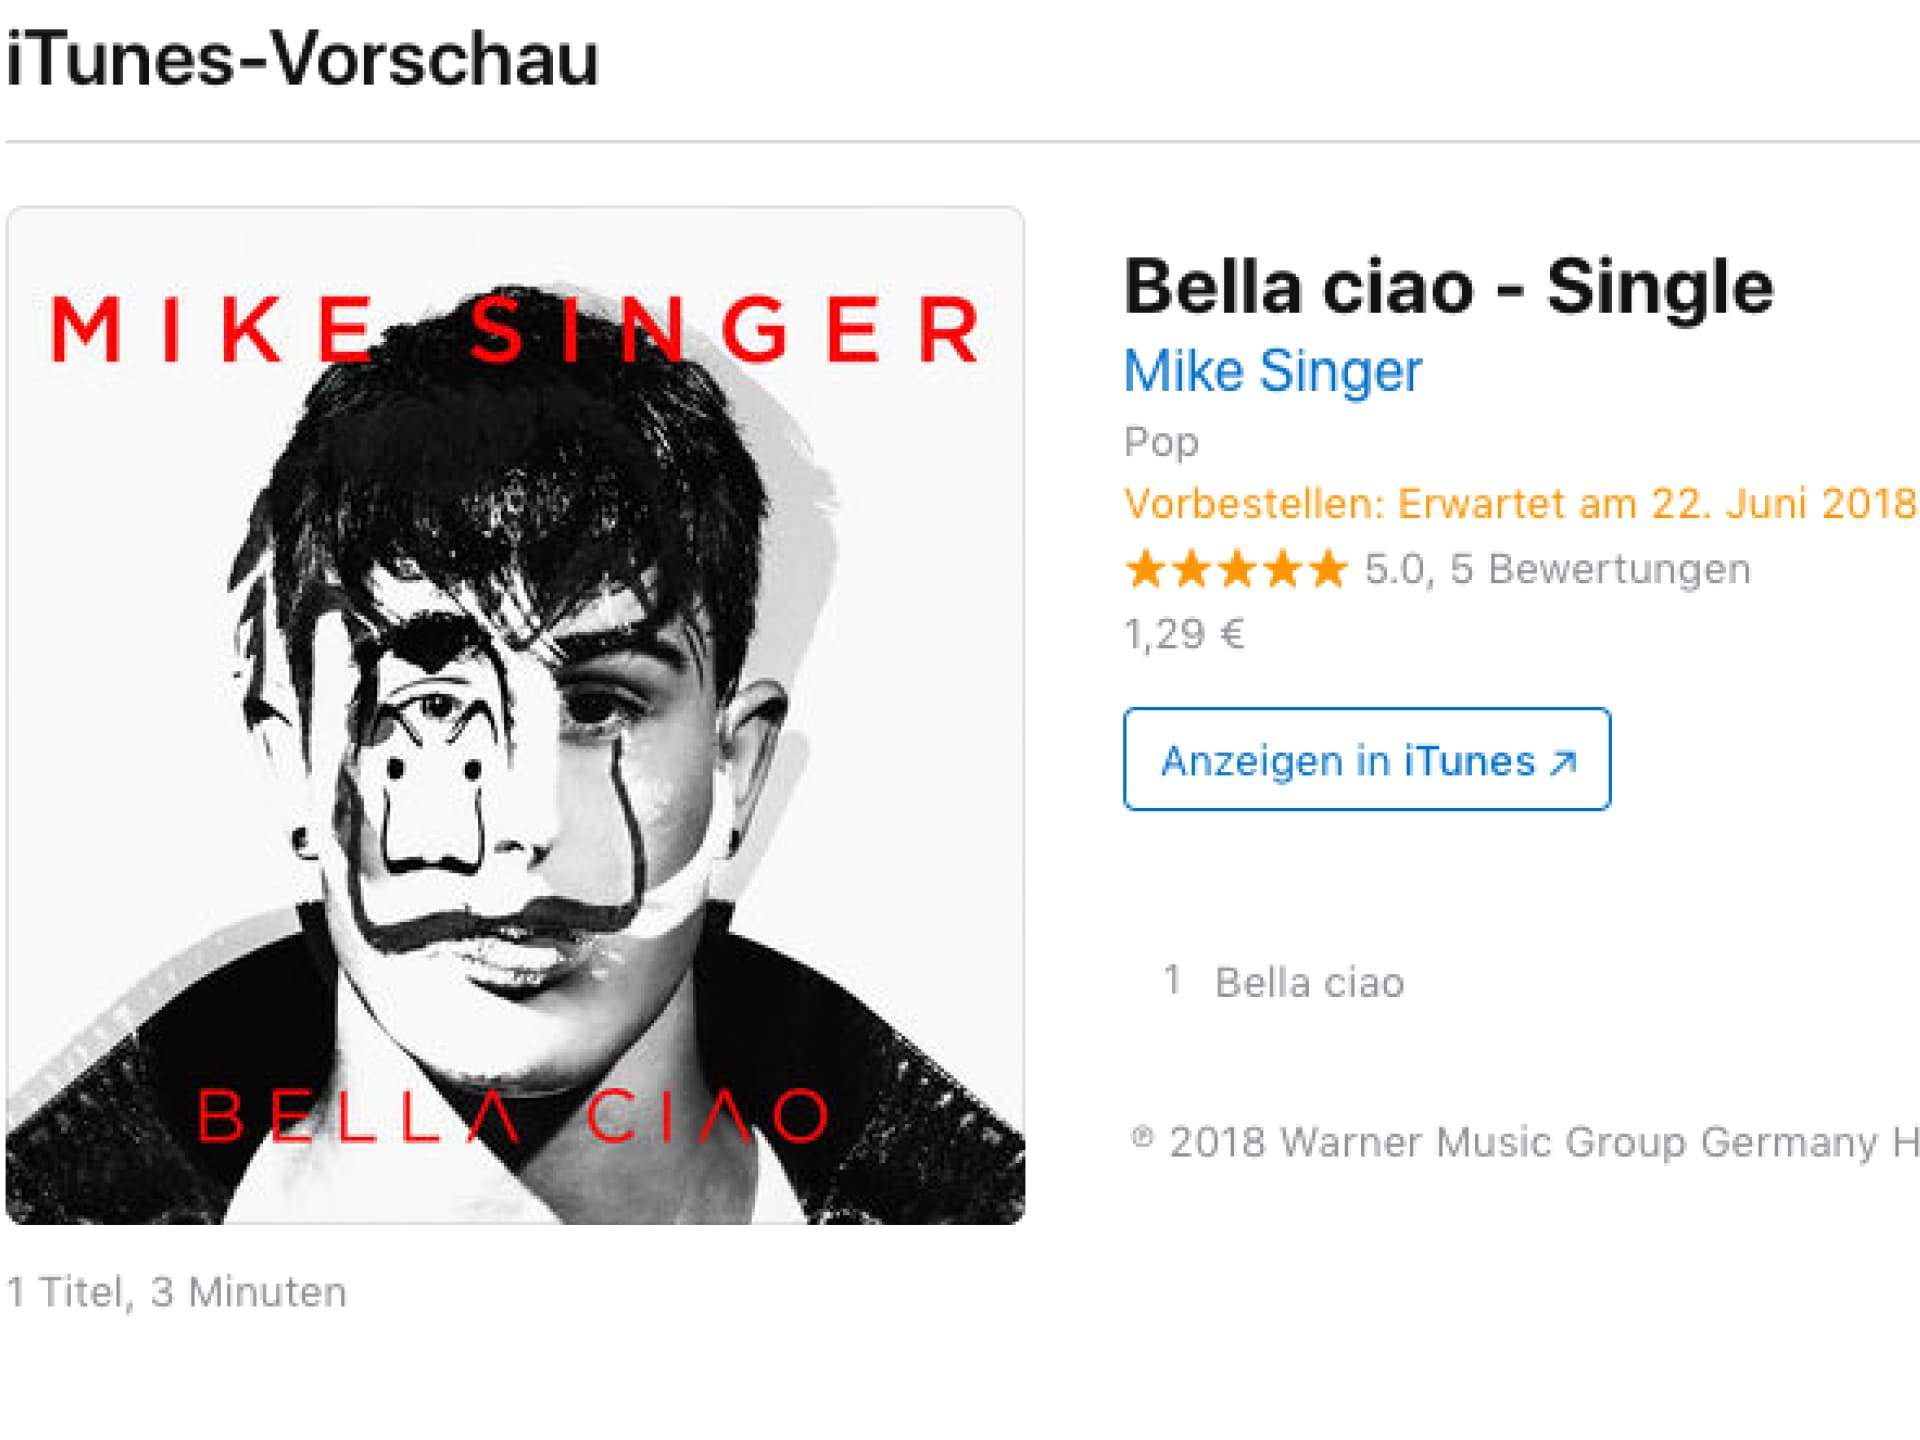Click the Bella ciao album cover artwork
1920x1440 pixels.
pyautogui.click(x=515, y=715)
